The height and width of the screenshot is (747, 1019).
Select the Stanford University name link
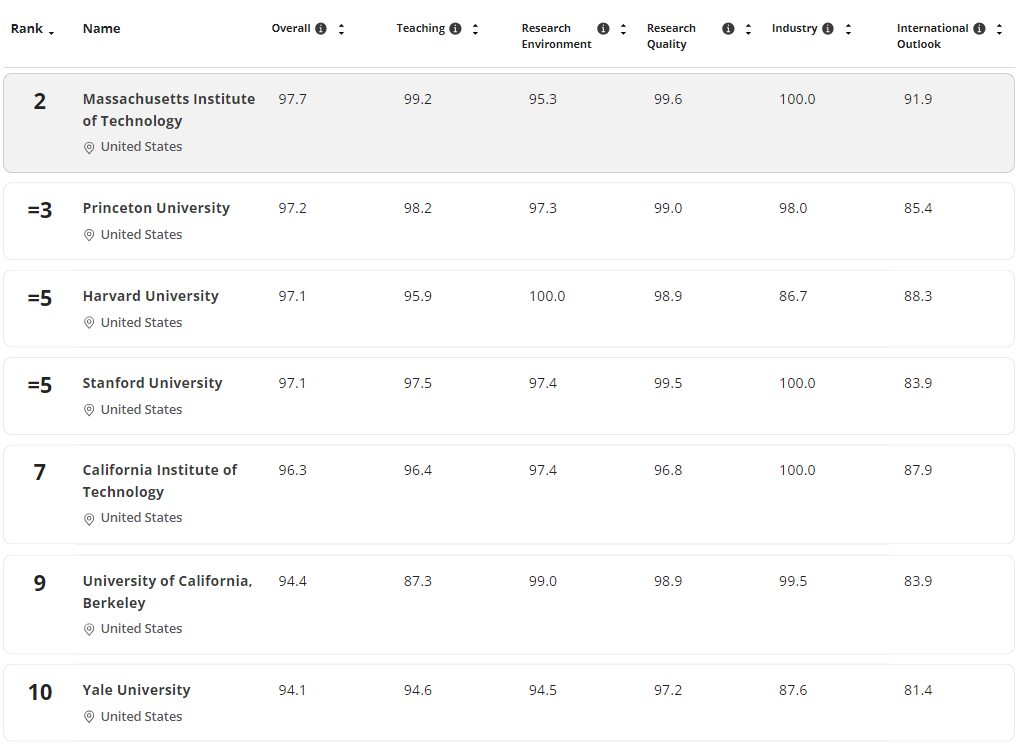point(152,383)
